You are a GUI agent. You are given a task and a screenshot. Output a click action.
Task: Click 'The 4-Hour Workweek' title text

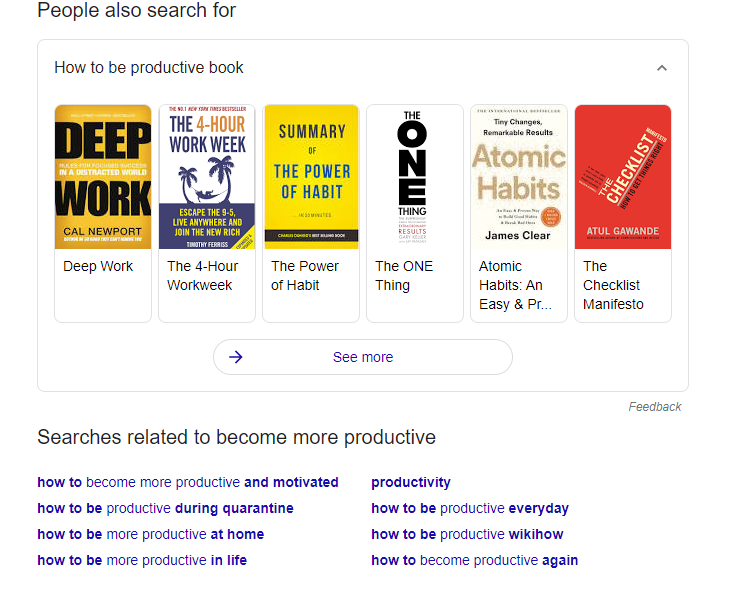[202, 275]
